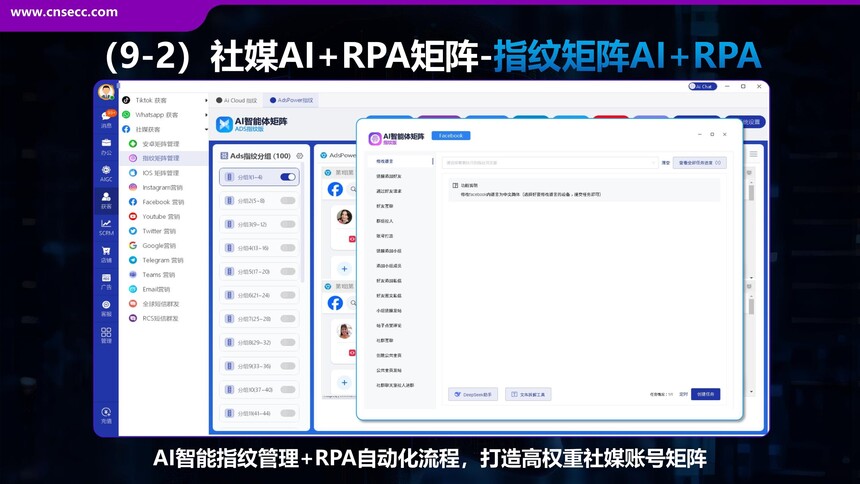This screenshot has height=484, width=860.
Task: Select 公共主页发帖 in dialog task list
Action: (x=389, y=370)
